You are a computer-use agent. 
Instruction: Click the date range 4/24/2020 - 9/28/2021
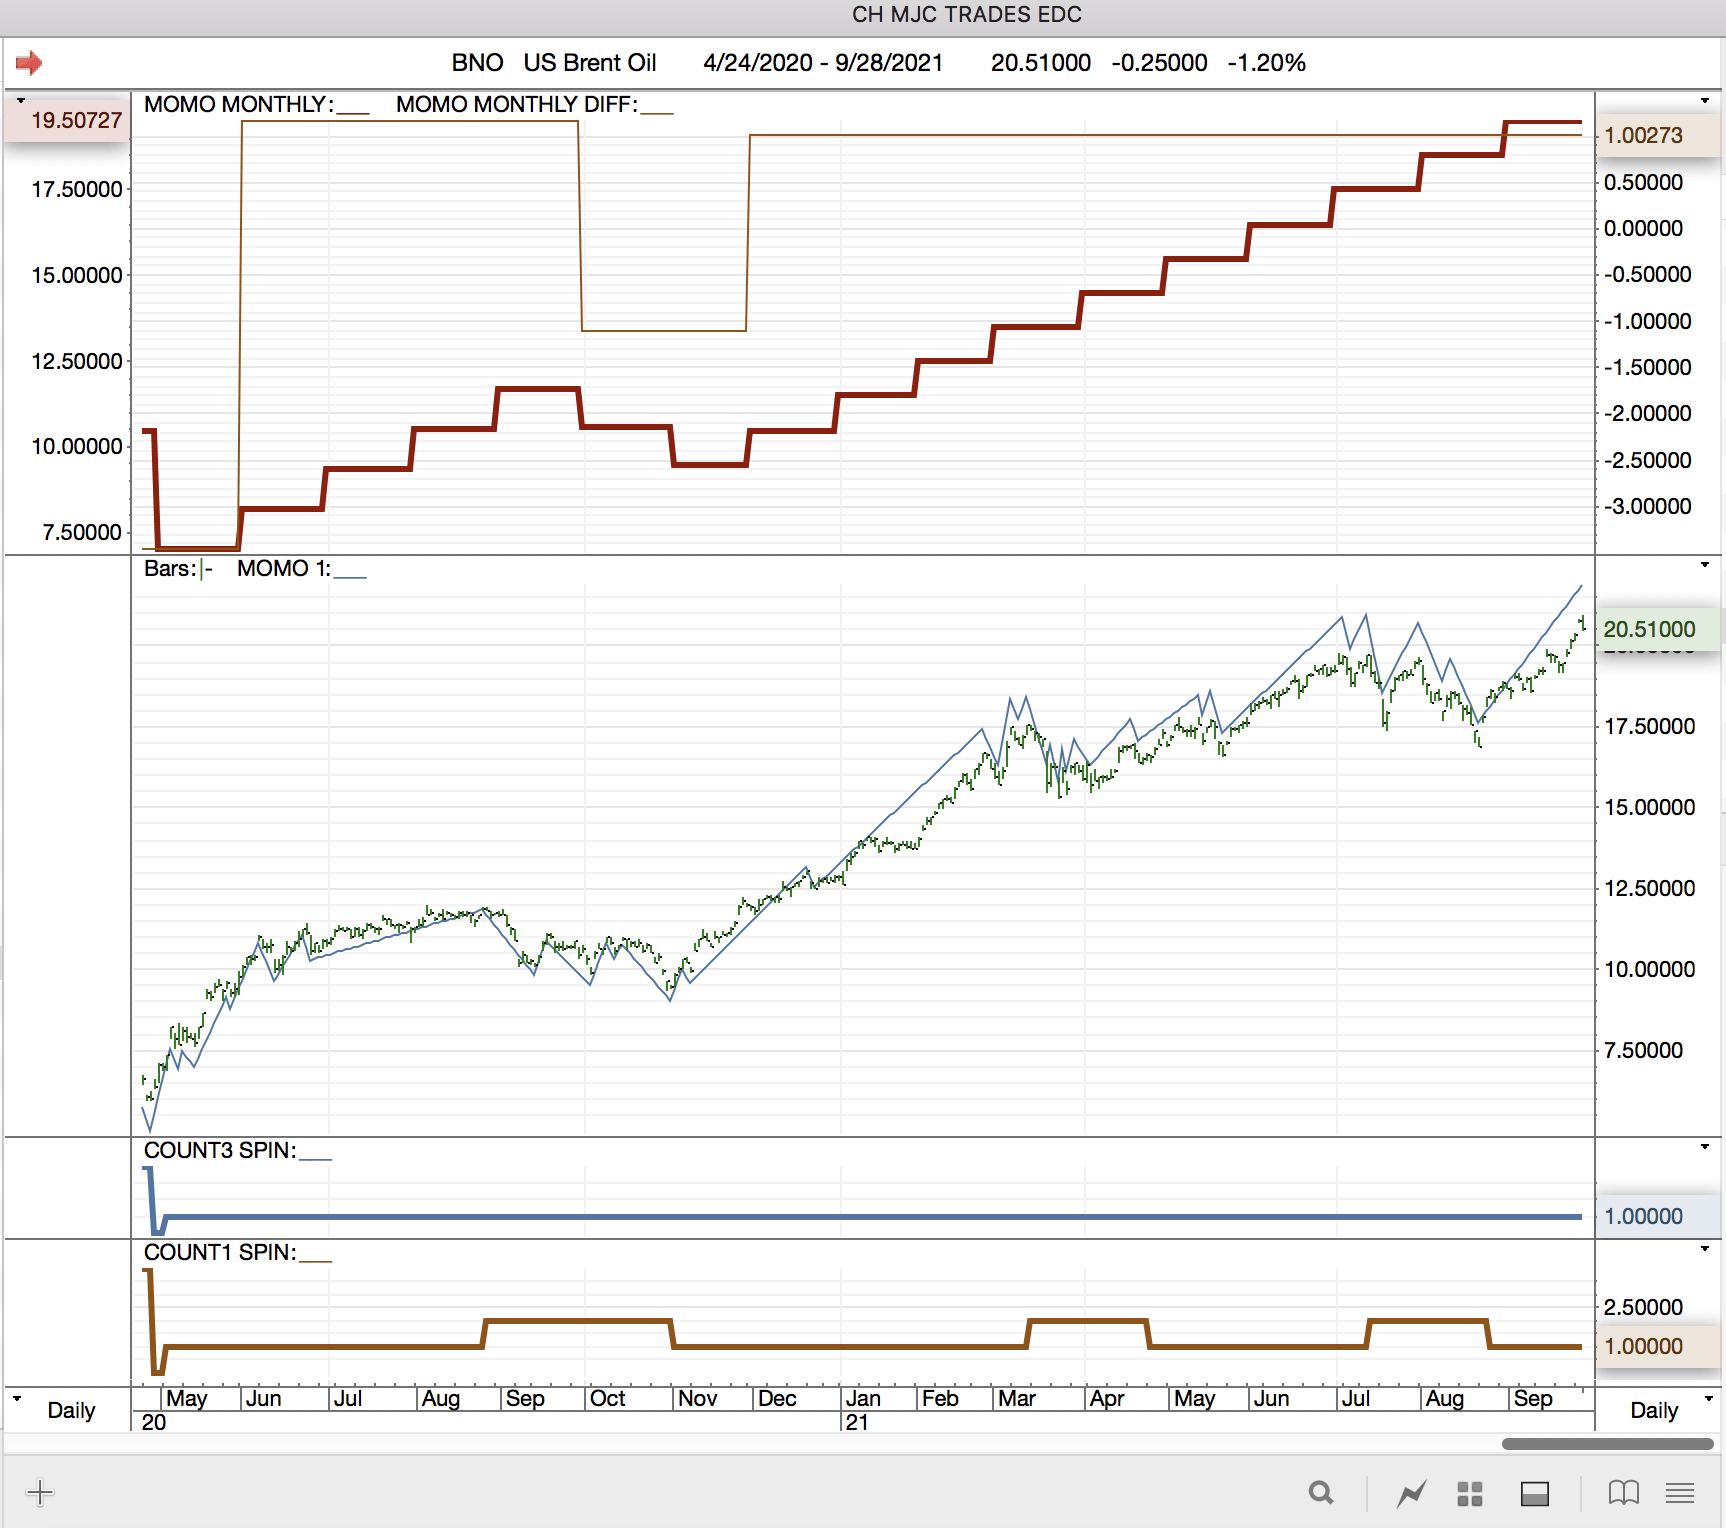pyautogui.click(x=823, y=63)
